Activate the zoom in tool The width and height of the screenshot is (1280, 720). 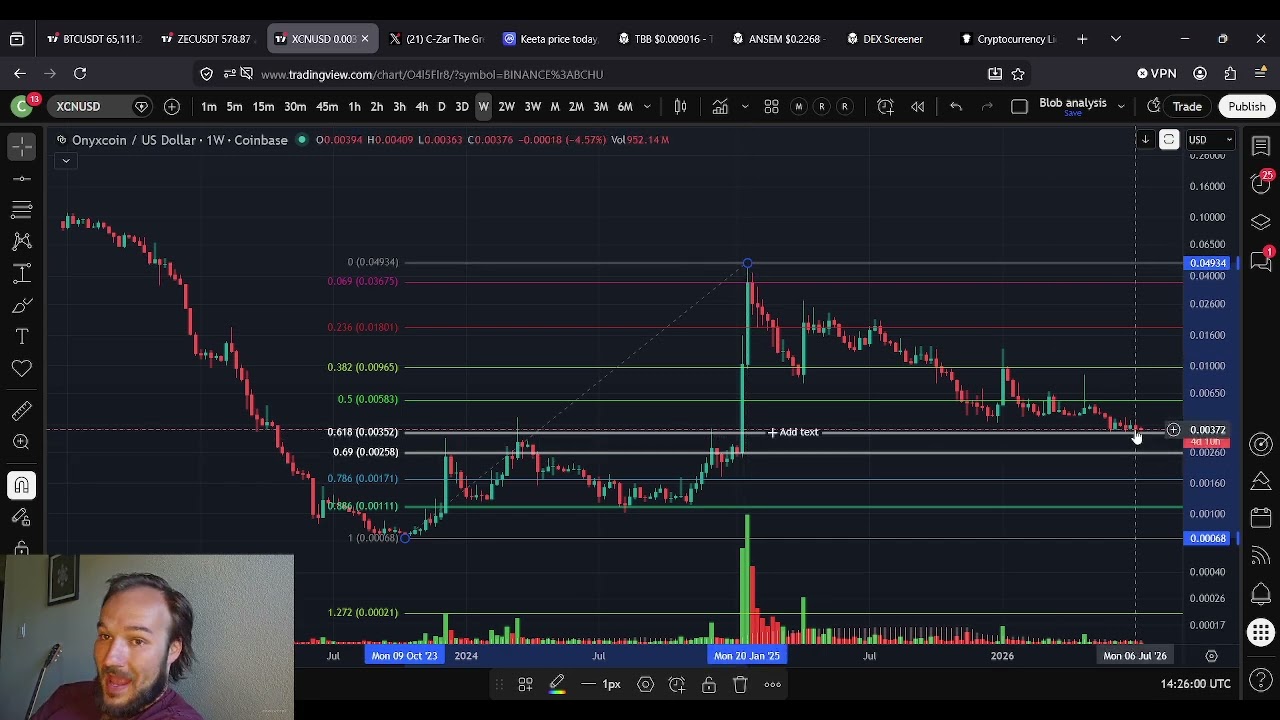click(21, 443)
